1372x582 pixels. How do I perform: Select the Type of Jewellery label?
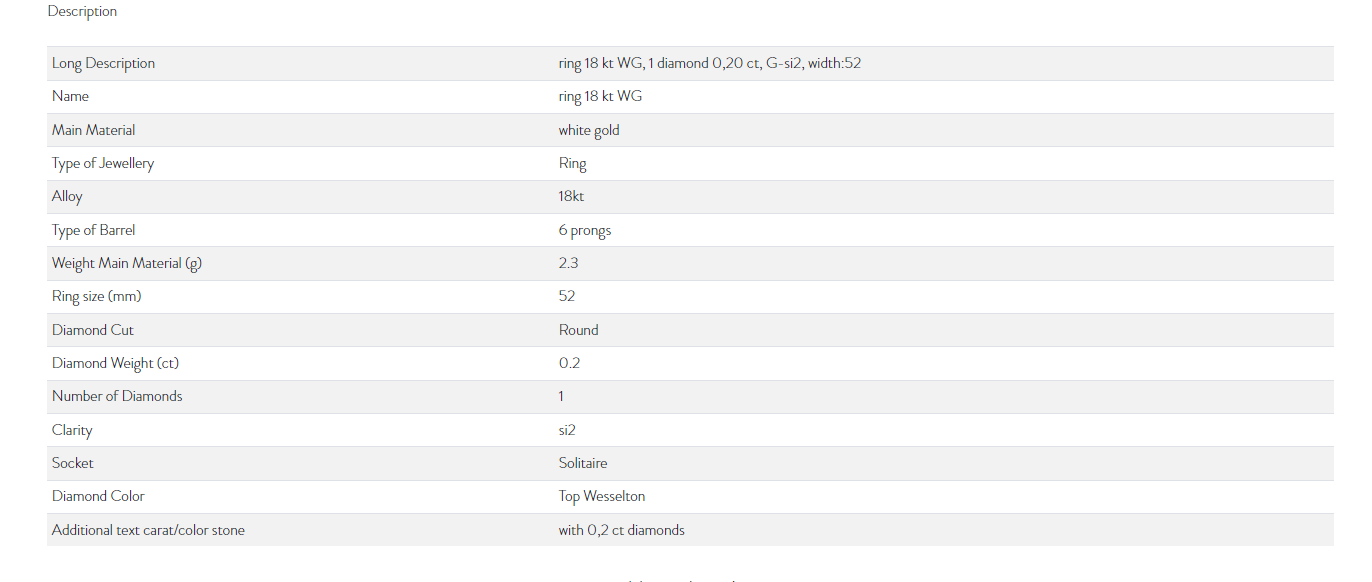coord(103,163)
